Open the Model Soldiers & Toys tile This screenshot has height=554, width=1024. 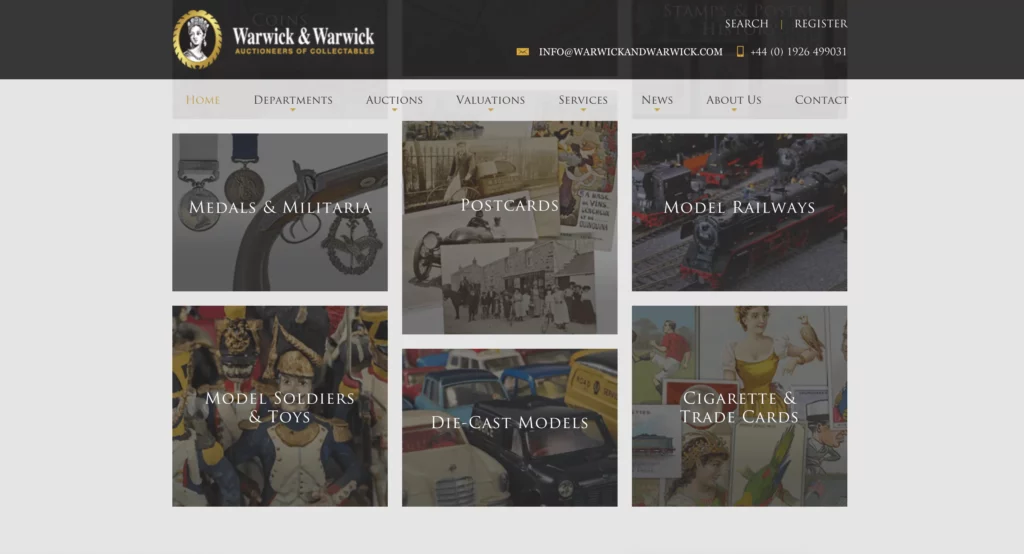tap(280, 406)
